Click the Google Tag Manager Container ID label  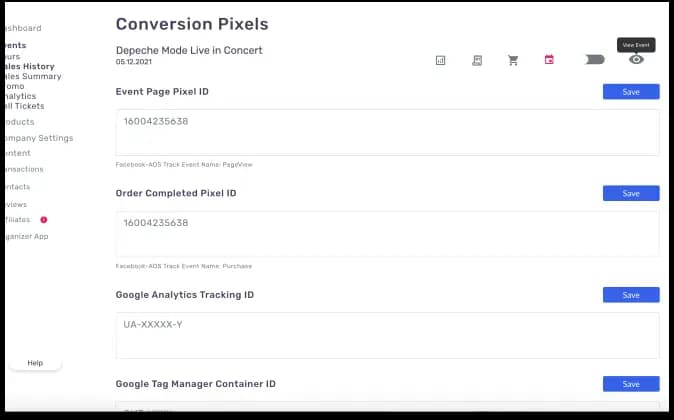click(x=196, y=384)
